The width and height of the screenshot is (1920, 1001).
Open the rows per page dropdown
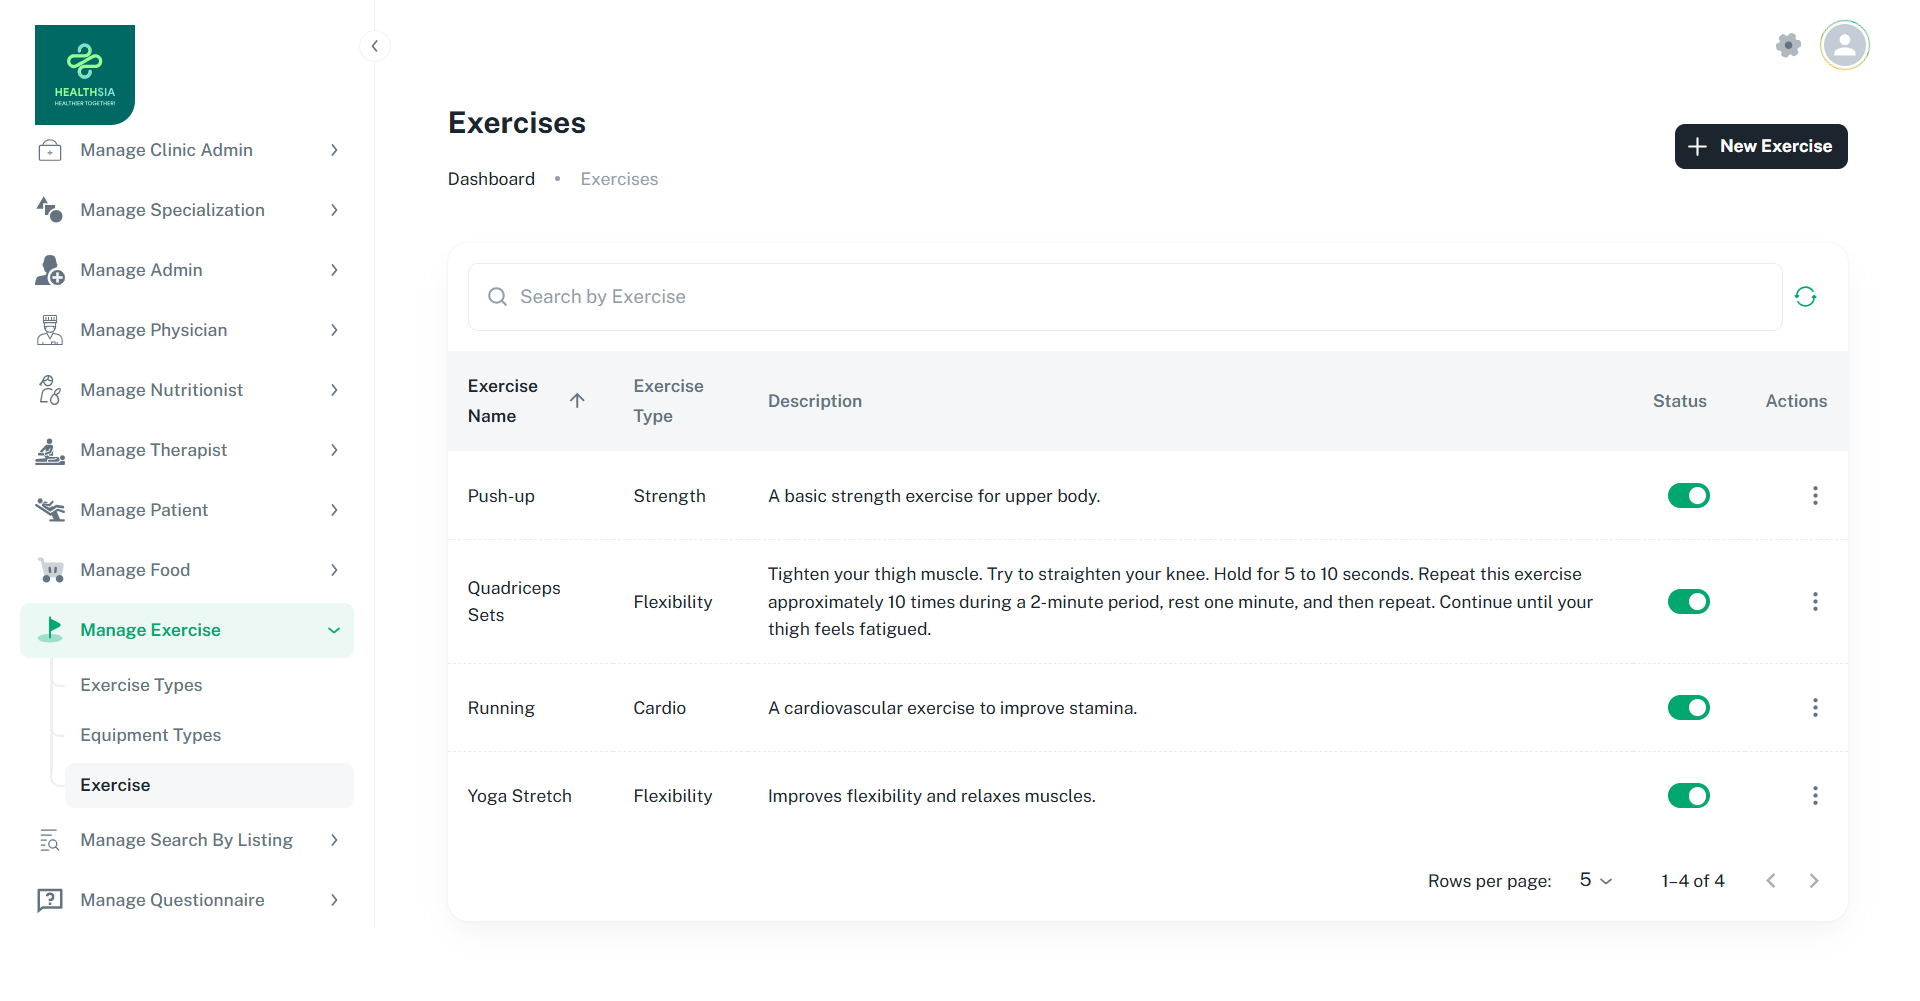click(1595, 881)
